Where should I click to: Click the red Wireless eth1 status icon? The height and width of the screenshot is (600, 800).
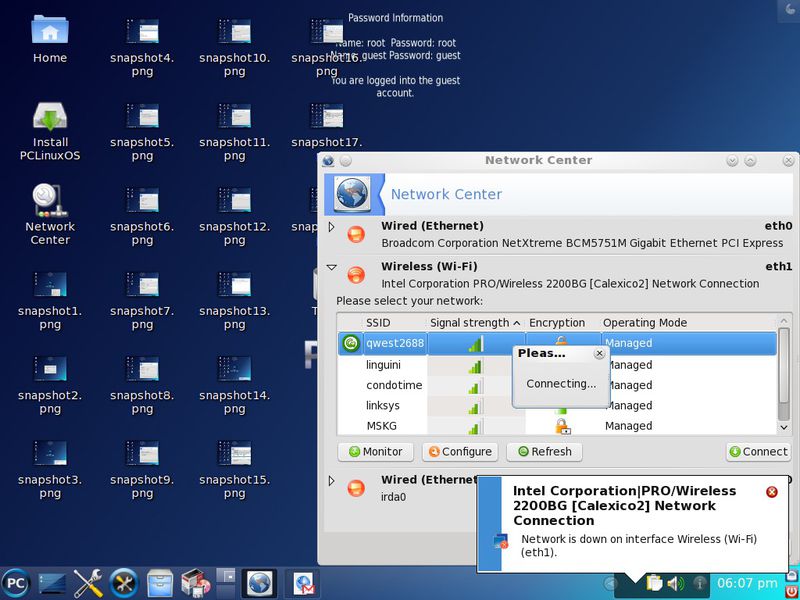click(x=356, y=275)
